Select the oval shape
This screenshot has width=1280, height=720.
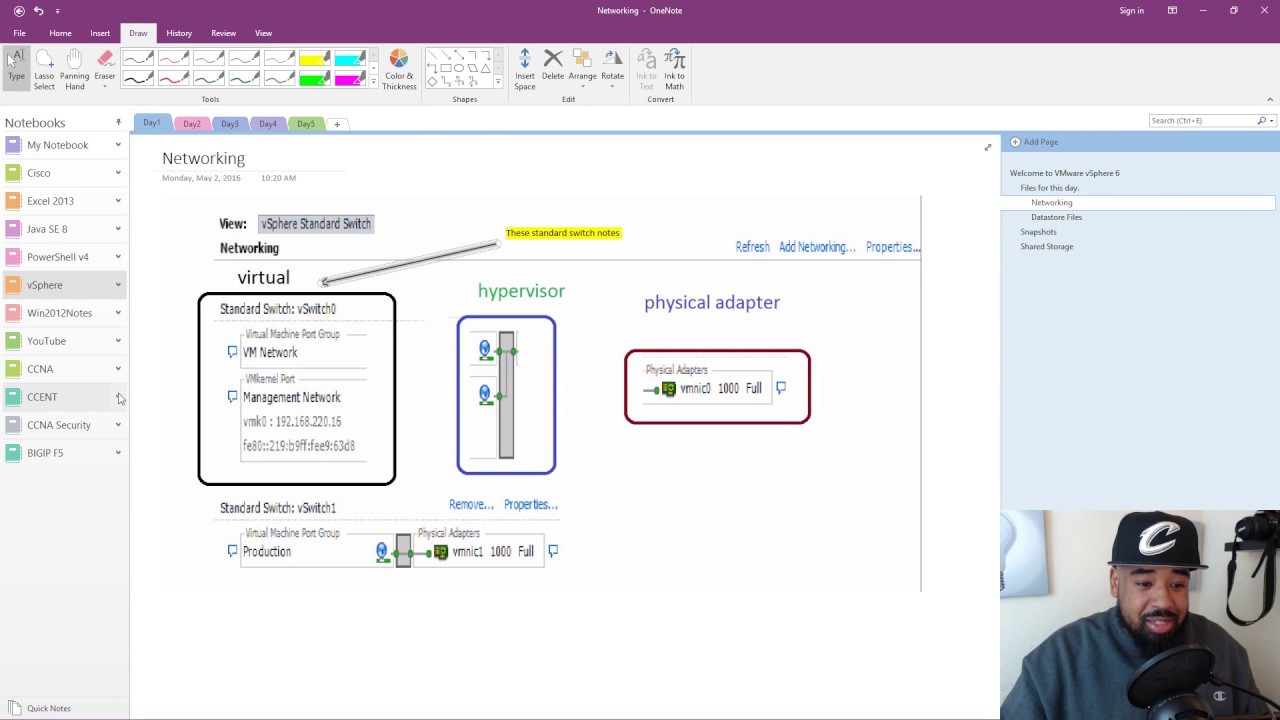click(459, 68)
